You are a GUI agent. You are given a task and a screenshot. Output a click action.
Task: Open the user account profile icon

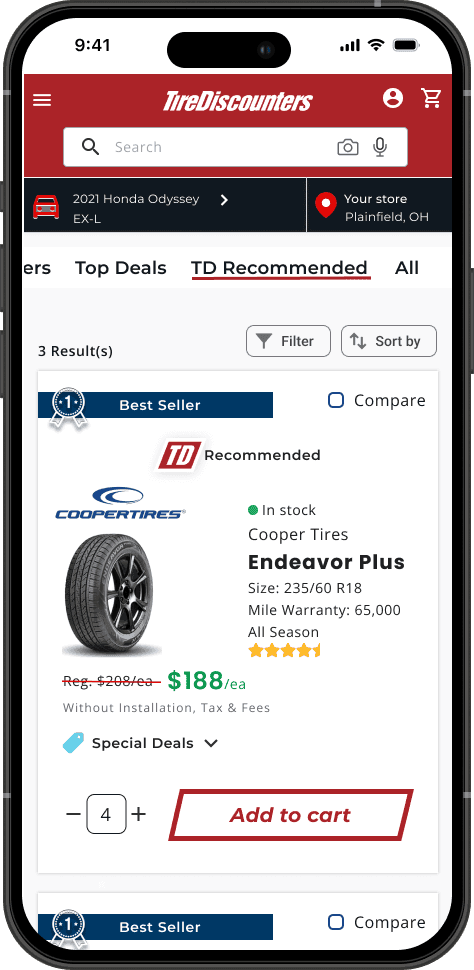click(393, 98)
